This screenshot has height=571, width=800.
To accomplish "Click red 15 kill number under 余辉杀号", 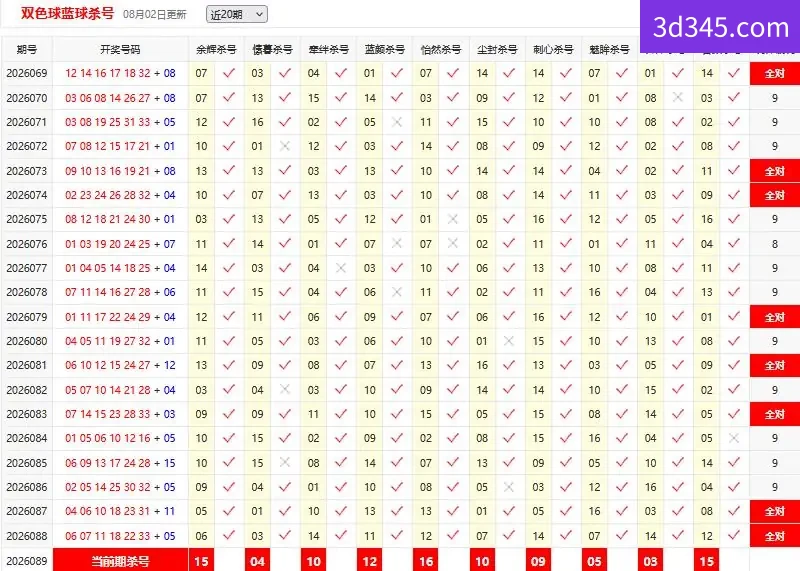I will click(x=202, y=561).
